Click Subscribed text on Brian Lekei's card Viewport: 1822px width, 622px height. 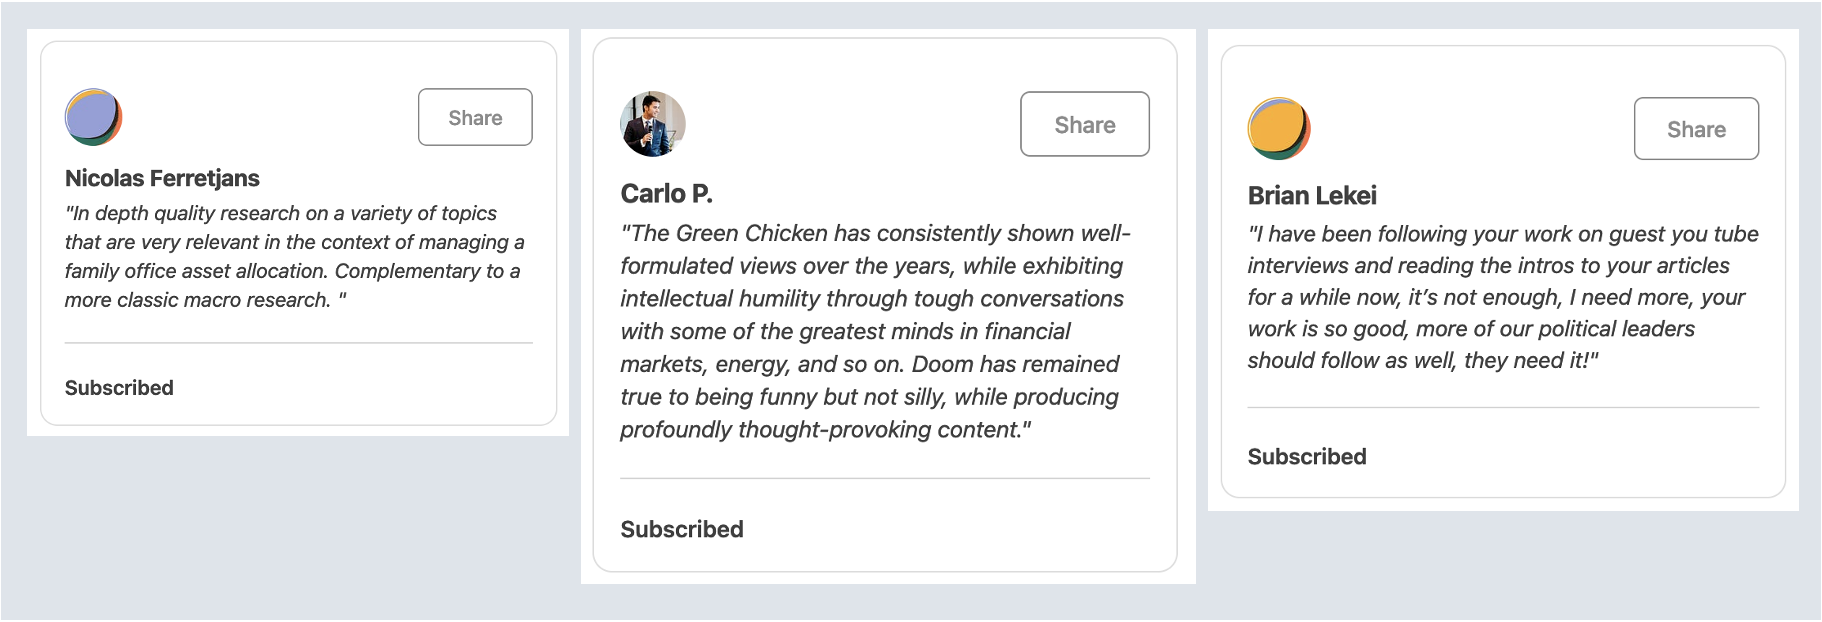click(x=1307, y=457)
